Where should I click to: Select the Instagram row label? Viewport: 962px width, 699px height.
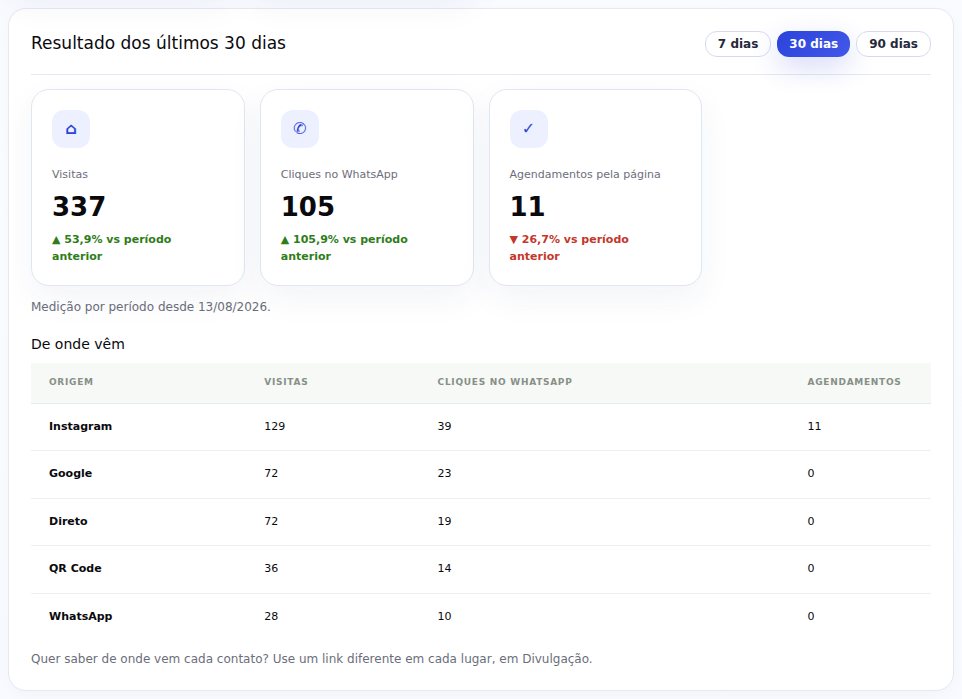click(80, 426)
